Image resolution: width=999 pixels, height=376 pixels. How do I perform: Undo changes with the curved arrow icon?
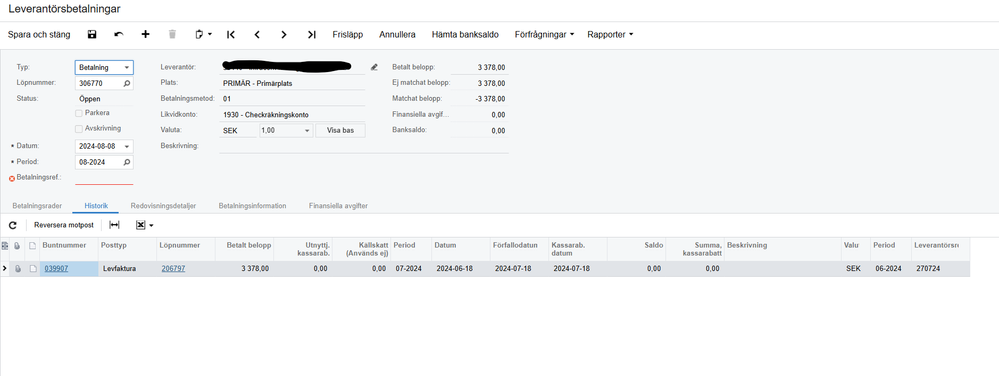point(119,34)
